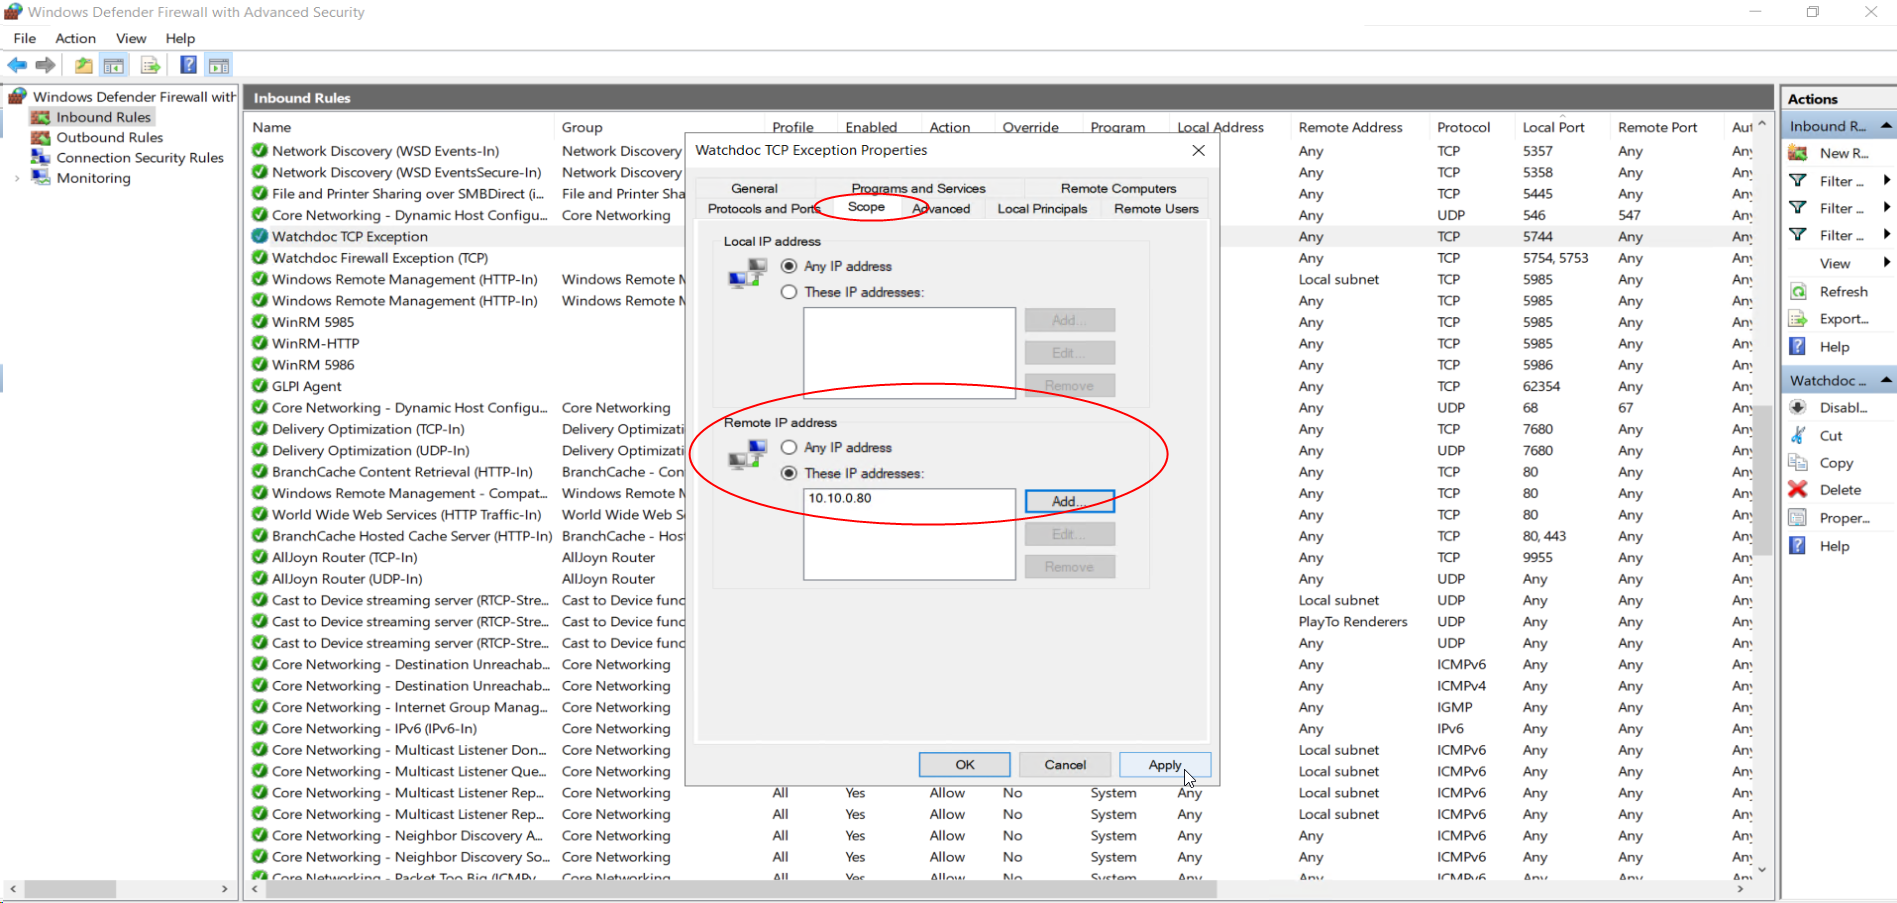Image resolution: width=1897 pixels, height=903 pixels.
Task: Click the red Delete action icon
Action: click(1797, 489)
